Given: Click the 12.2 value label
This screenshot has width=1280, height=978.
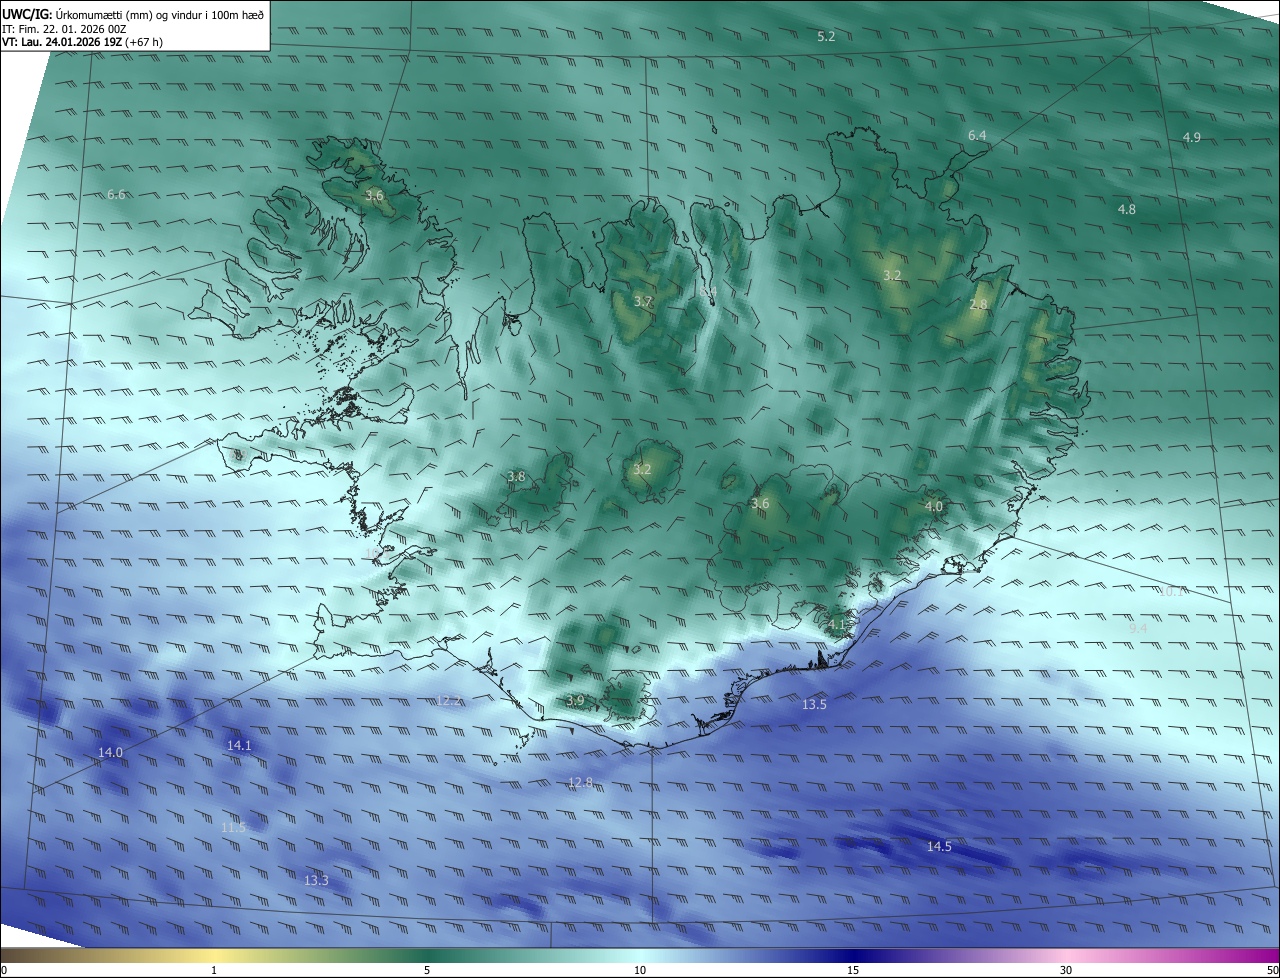Looking at the screenshot, I should [x=449, y=700].
